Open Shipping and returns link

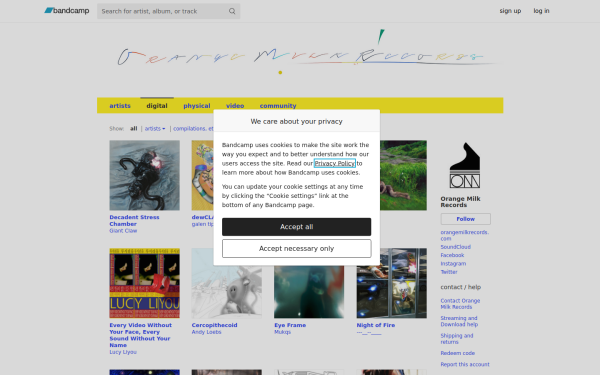pyautogui.click(x=457, y=339)
